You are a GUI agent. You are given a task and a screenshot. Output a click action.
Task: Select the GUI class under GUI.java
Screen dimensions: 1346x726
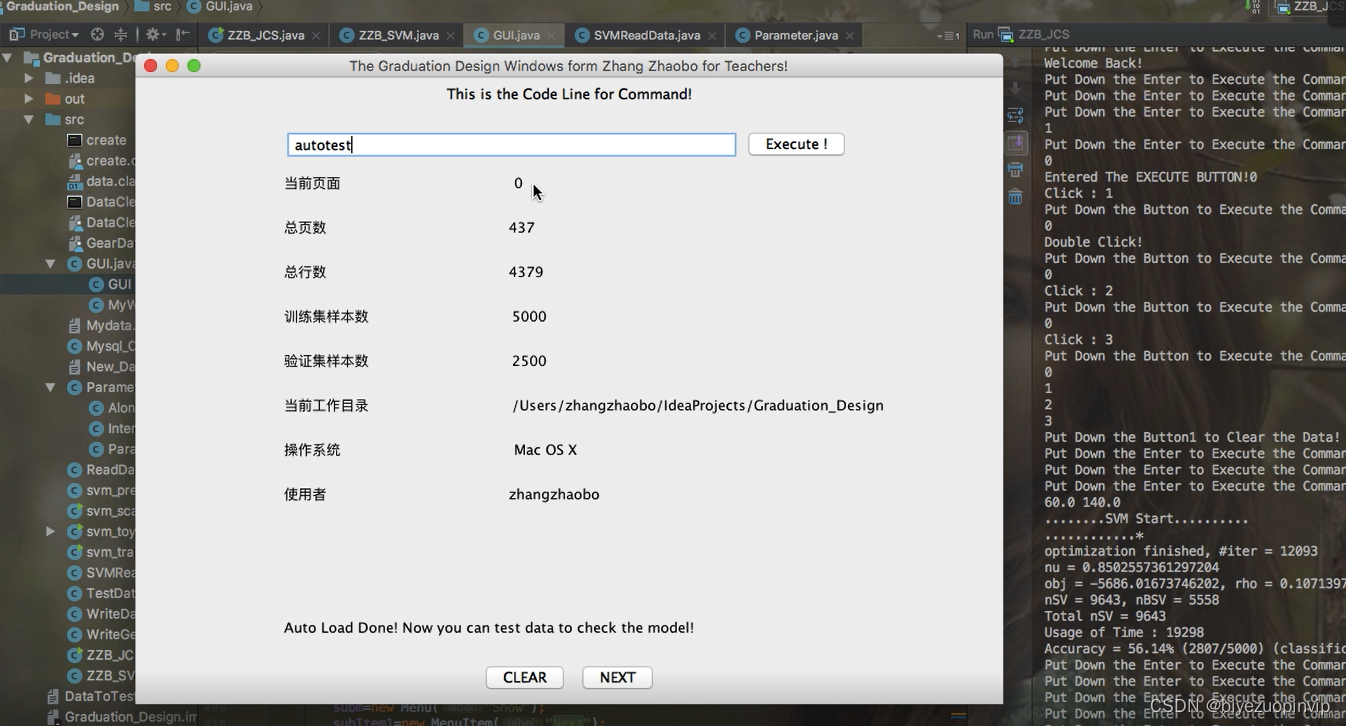coord(110,284)
